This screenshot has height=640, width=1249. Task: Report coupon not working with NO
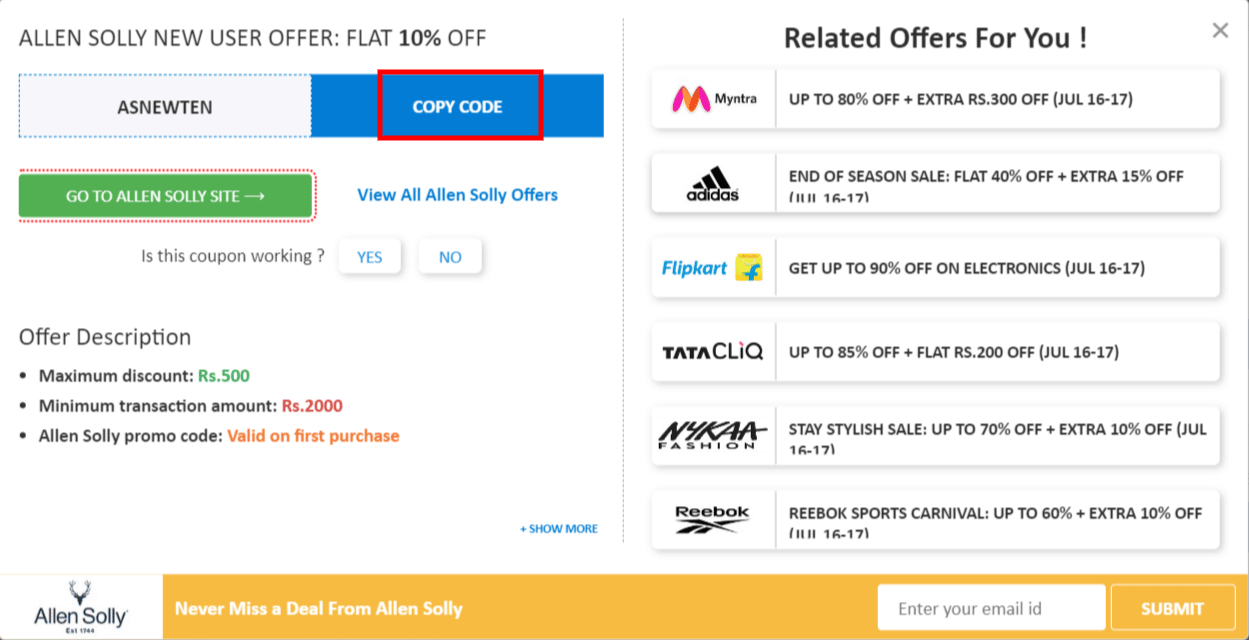click(x=450, y=256)
